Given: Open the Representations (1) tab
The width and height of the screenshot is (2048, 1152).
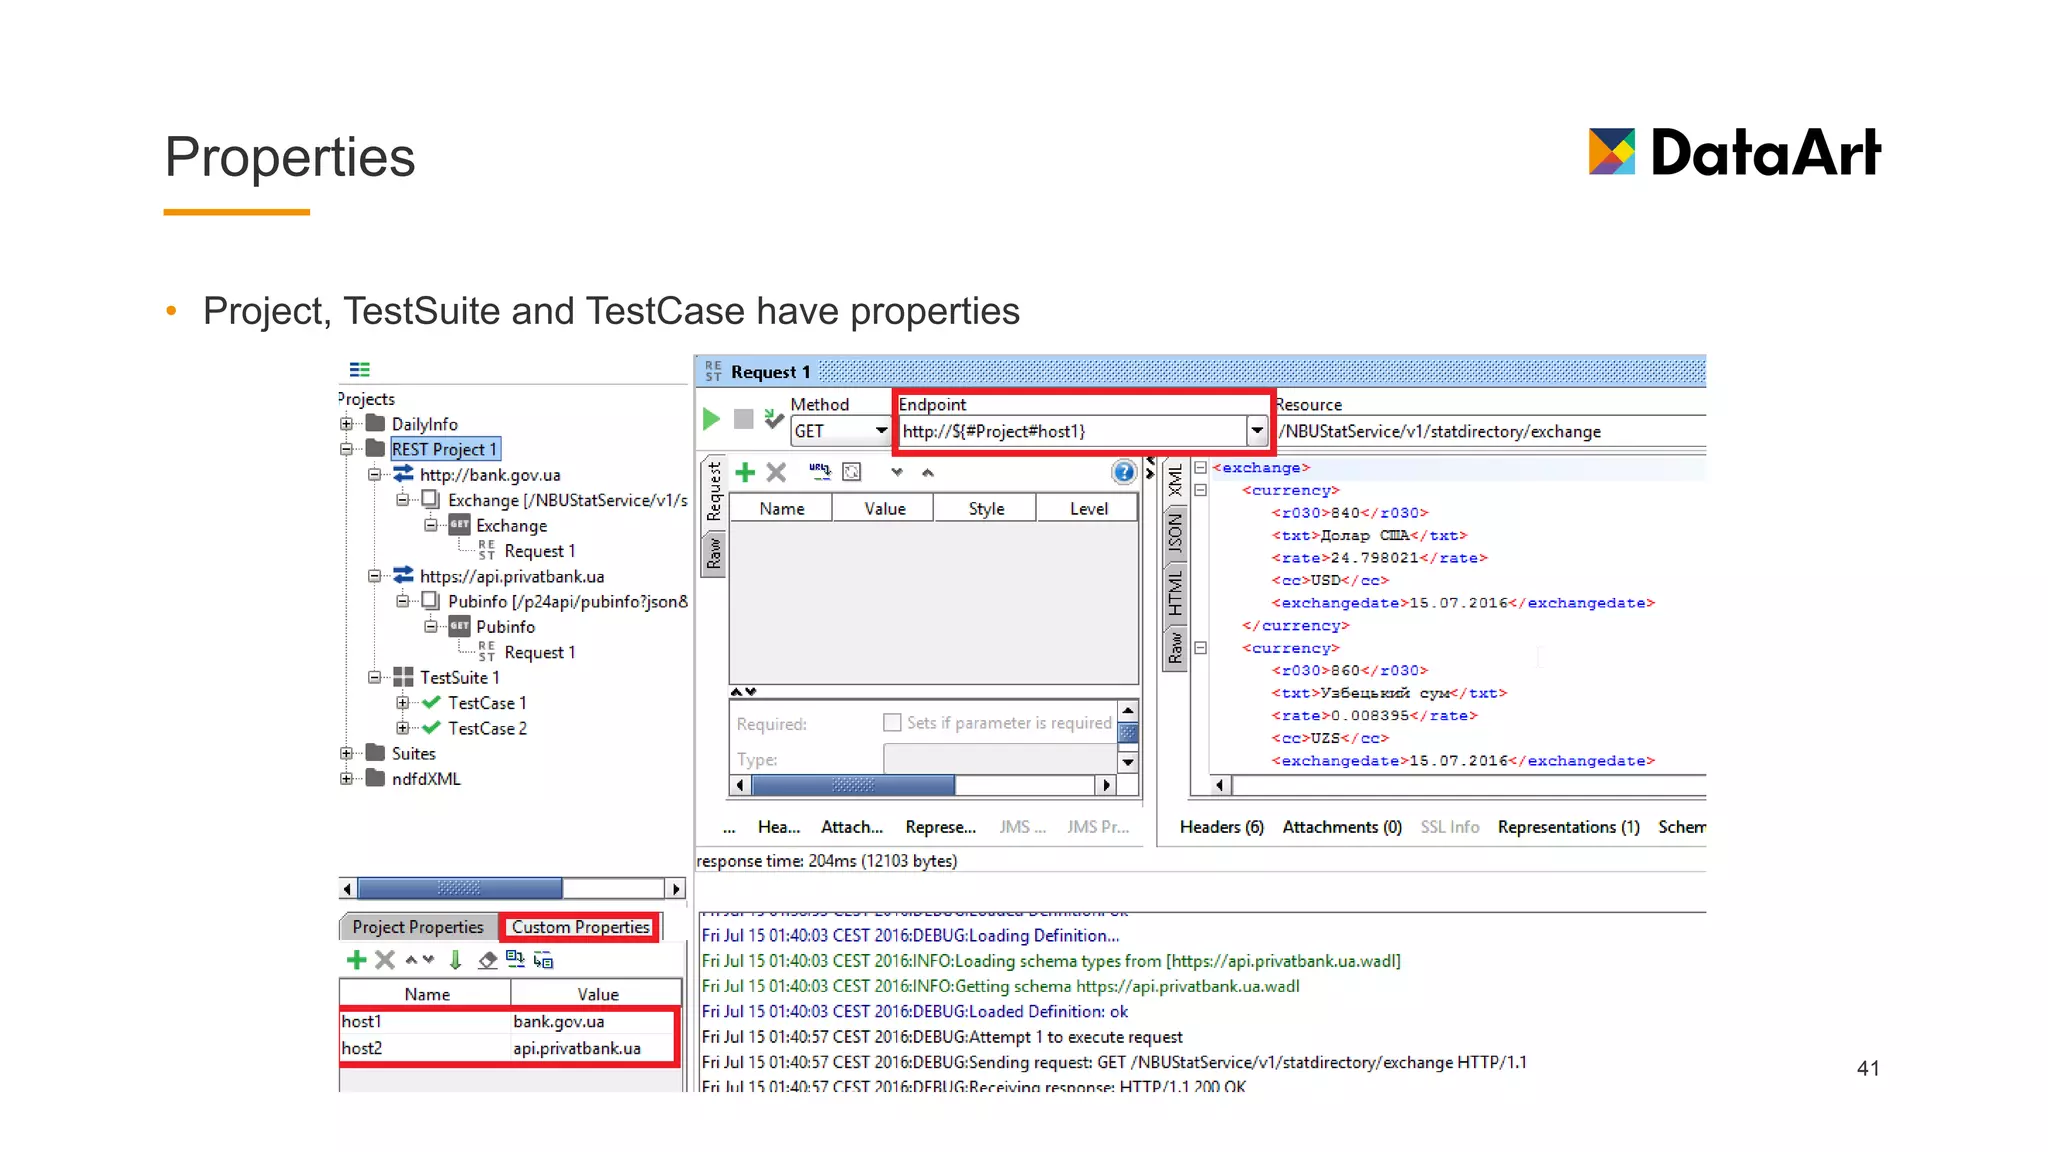Looking at the screenshot, I should pyautogui.click(x=1568, y=827).
